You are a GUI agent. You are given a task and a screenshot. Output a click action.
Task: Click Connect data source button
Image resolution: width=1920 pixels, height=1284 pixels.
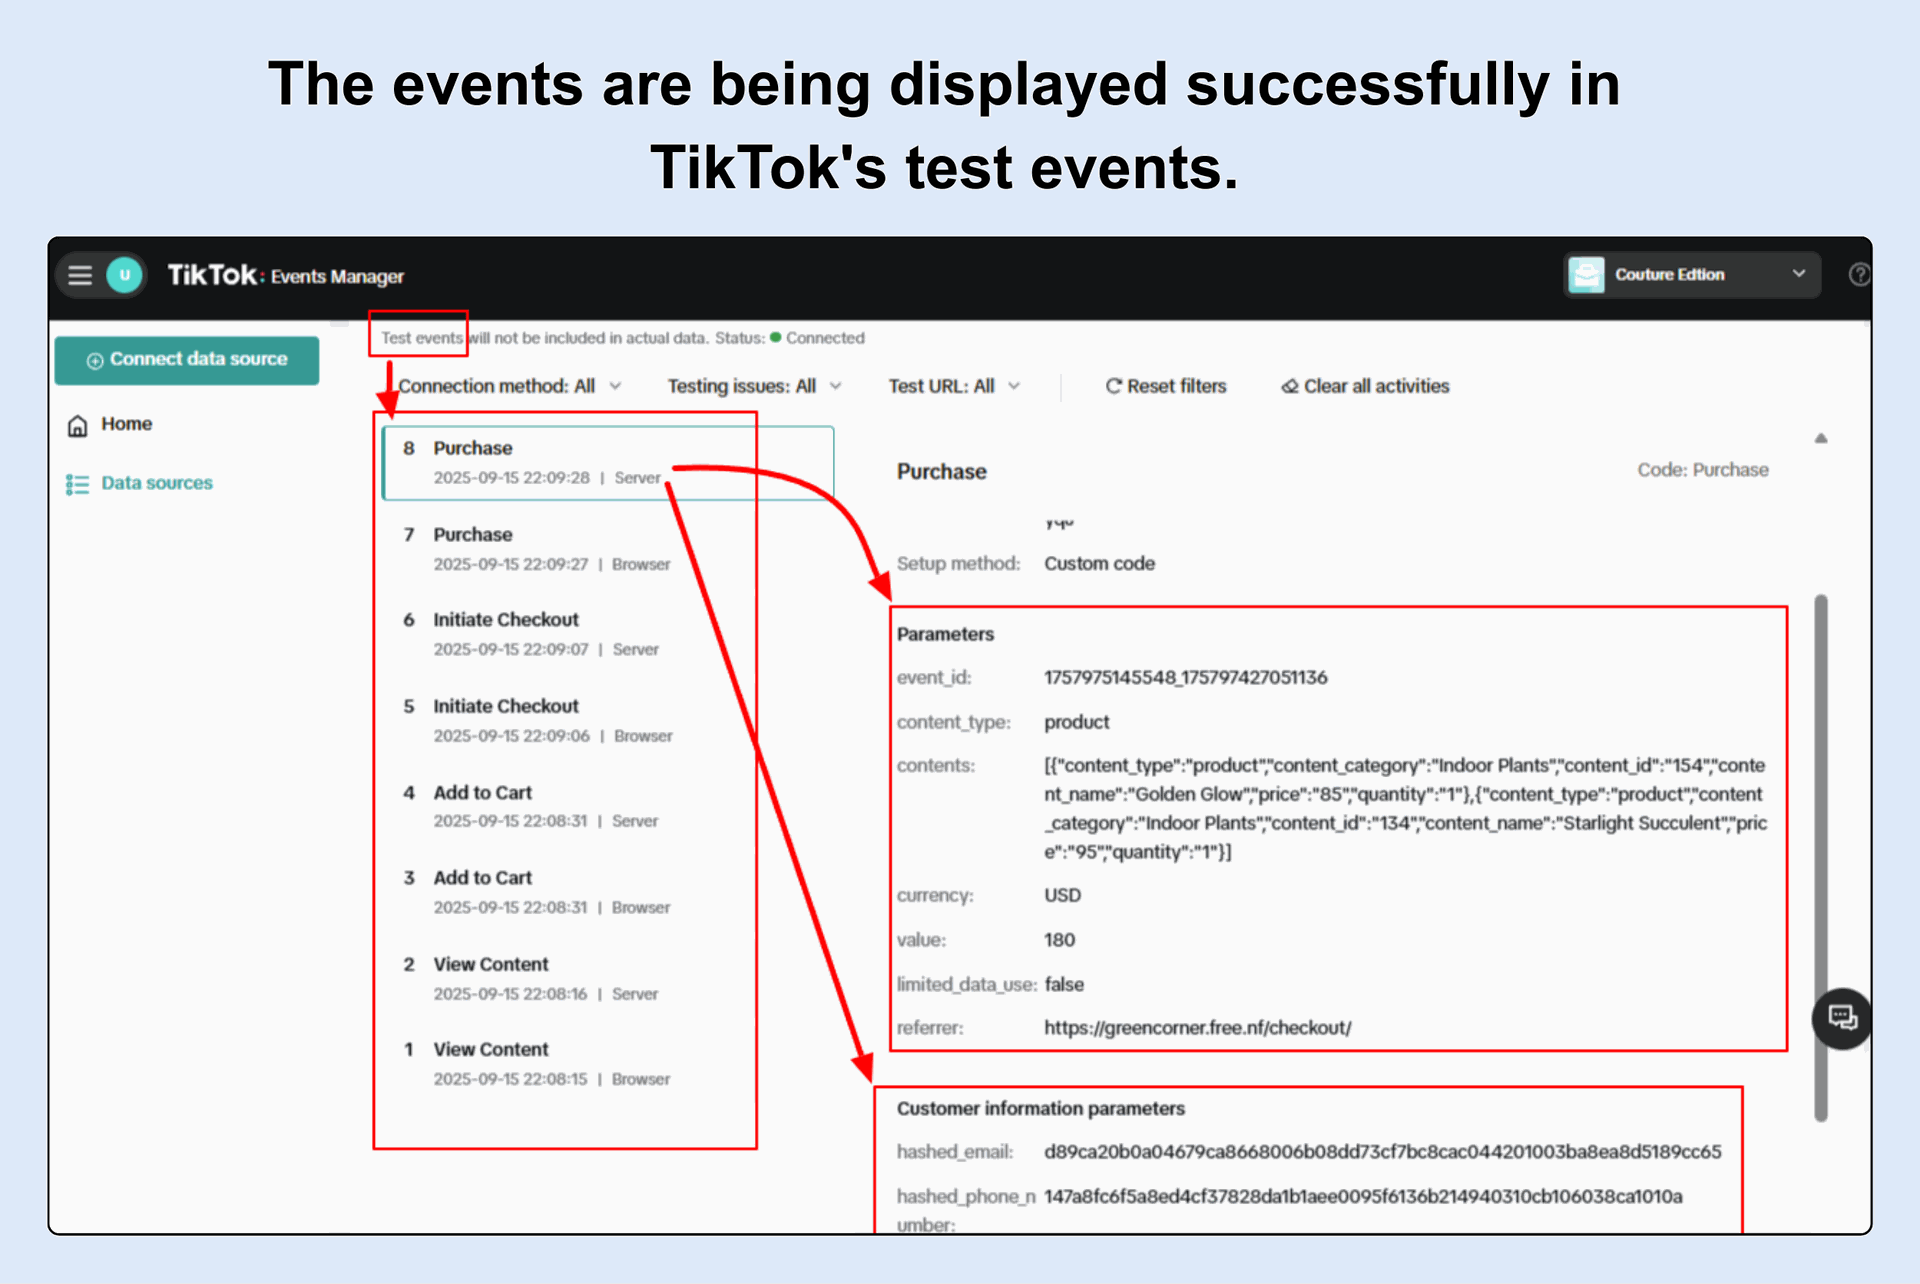[x=187, y=360]
